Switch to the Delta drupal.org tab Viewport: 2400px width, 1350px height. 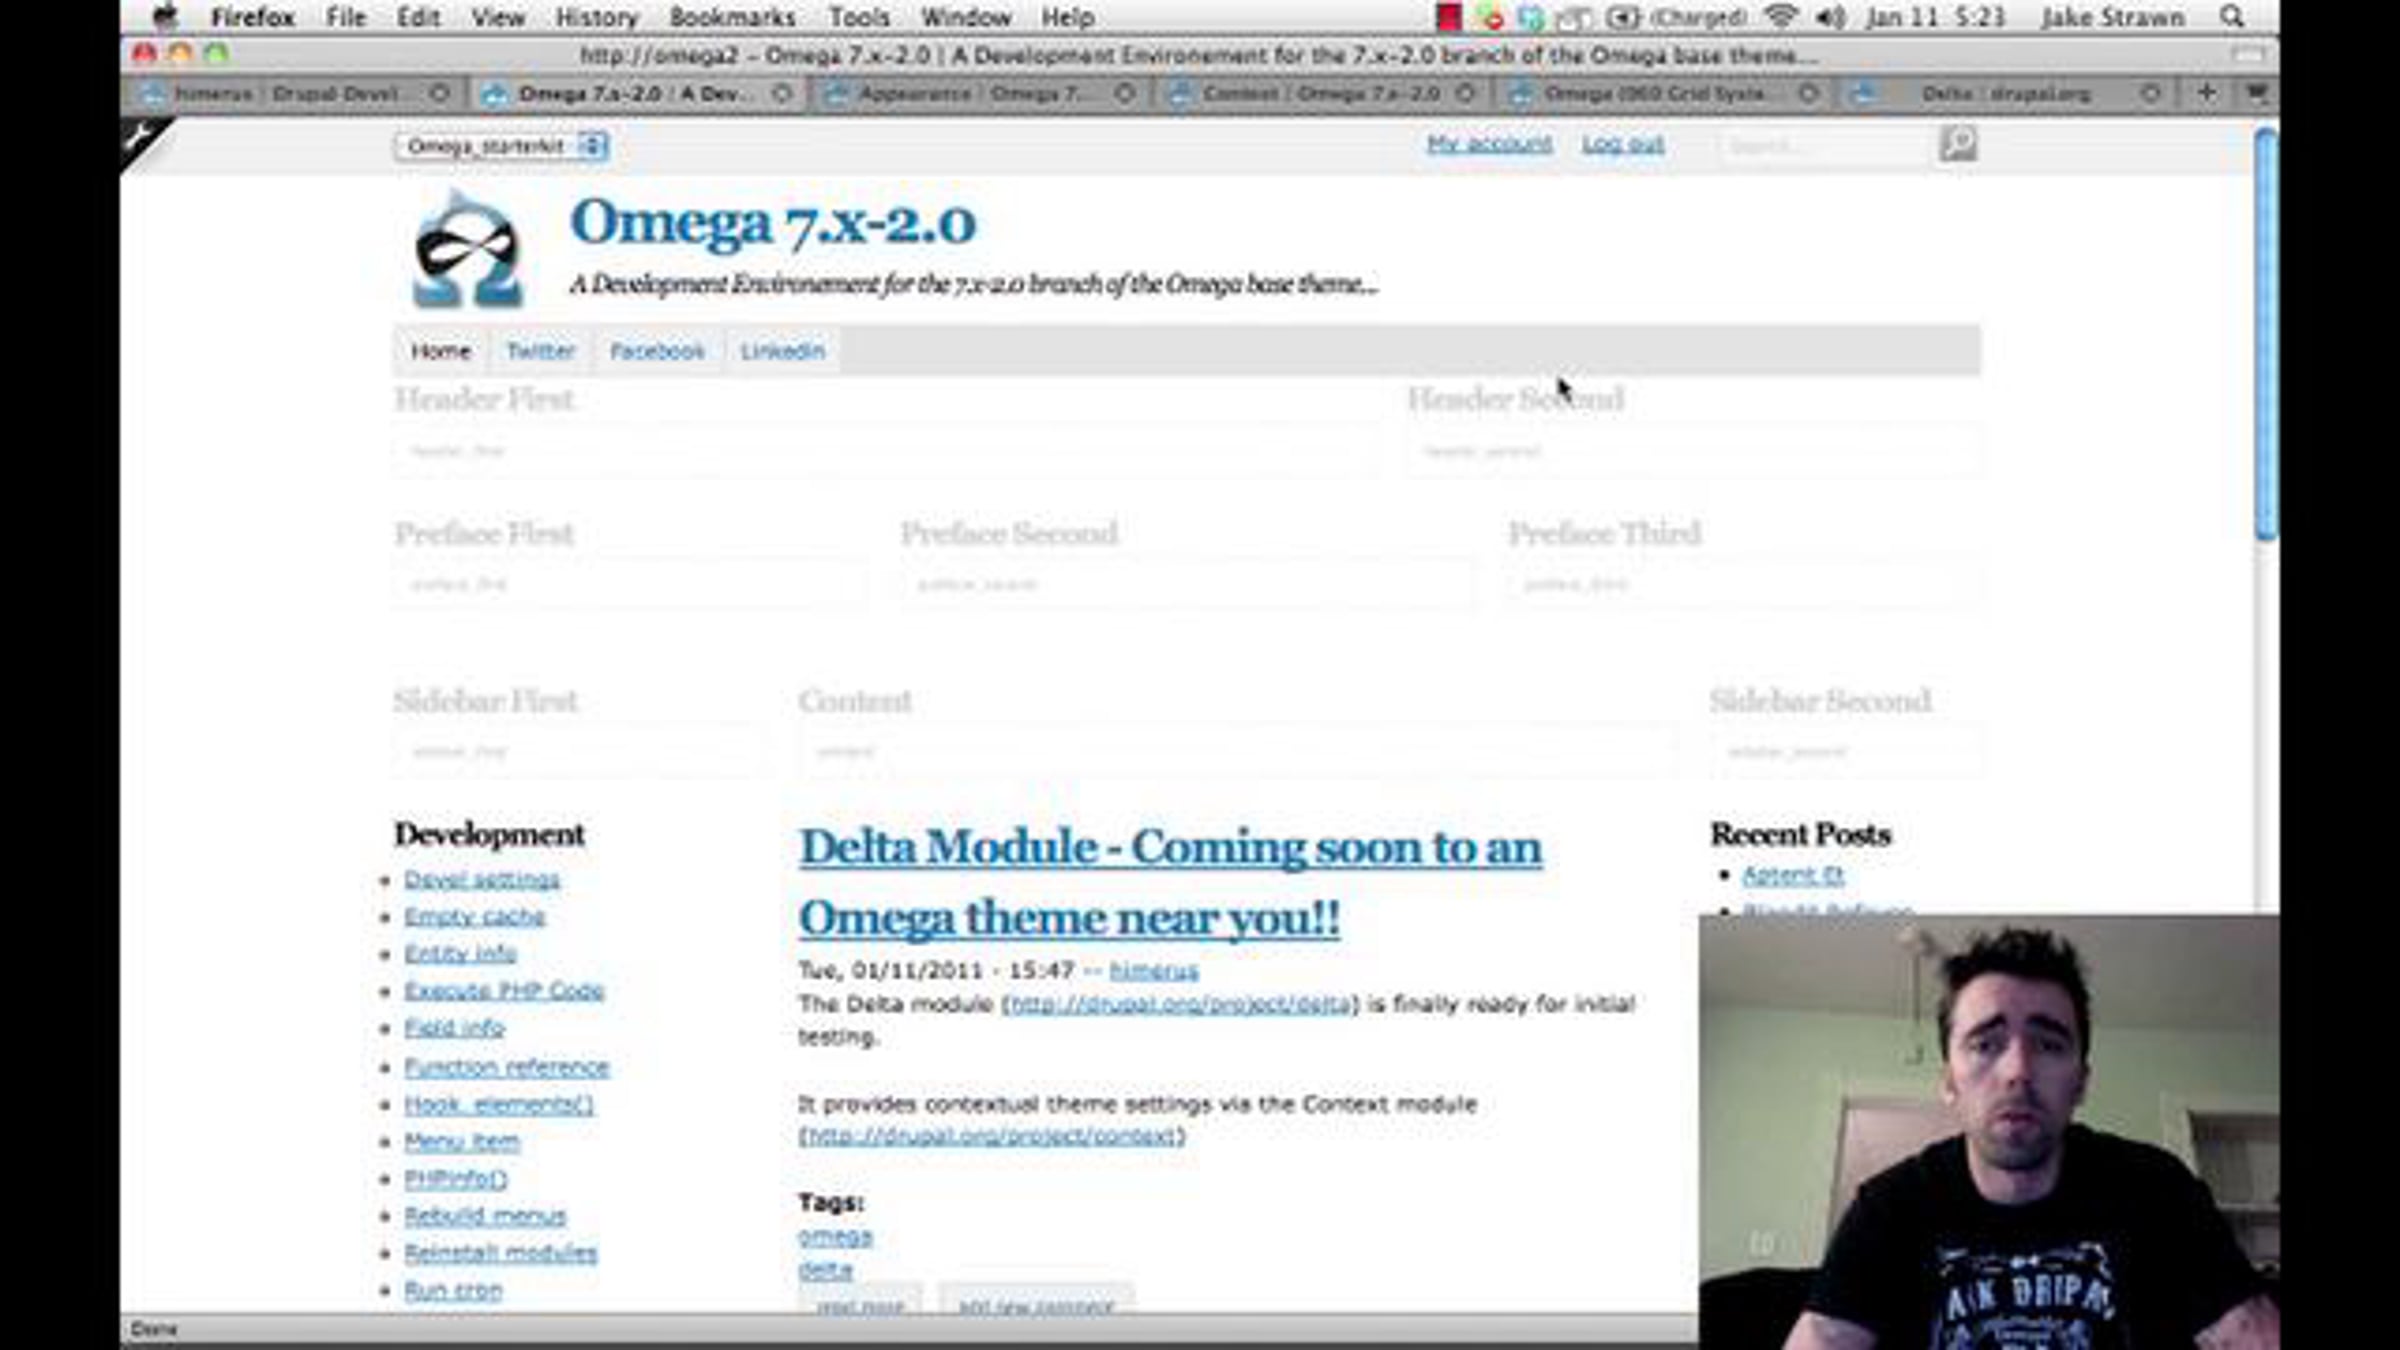pyautogui.click(x=2004, y=94)
